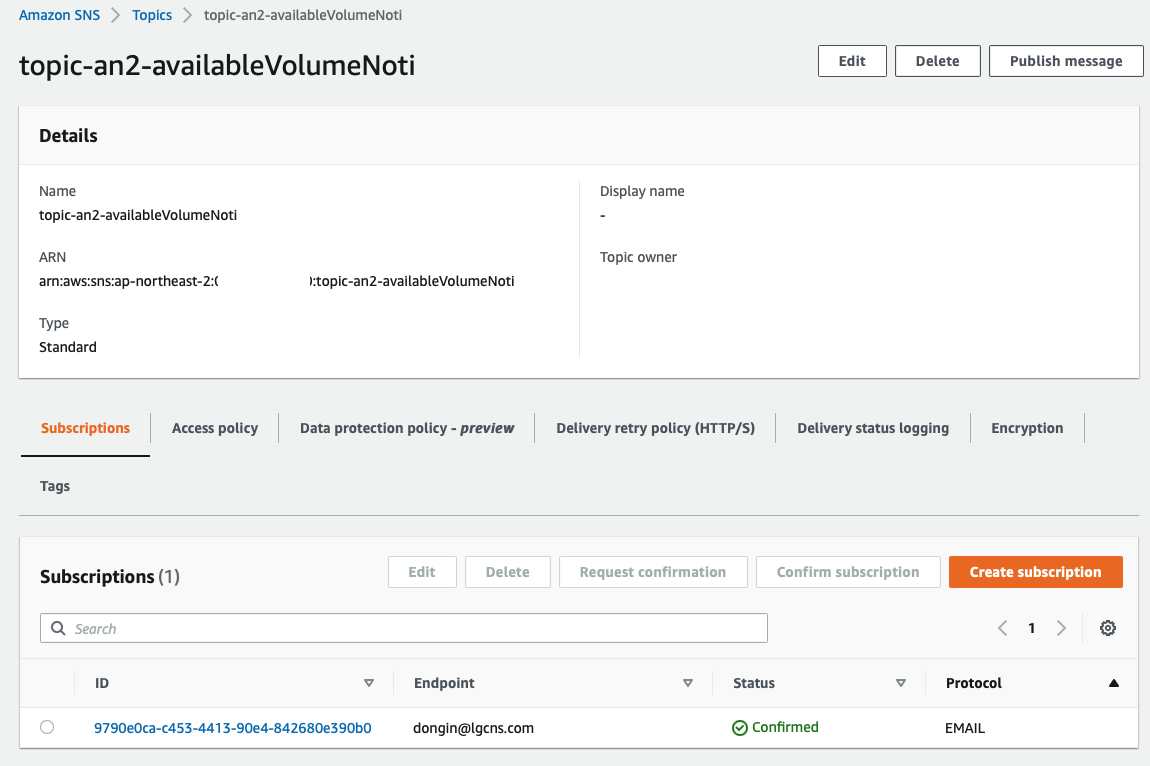Navigate to Topics breadcrumb link
The height and width of the screenshot is (766, 1150).
(152, 15)
